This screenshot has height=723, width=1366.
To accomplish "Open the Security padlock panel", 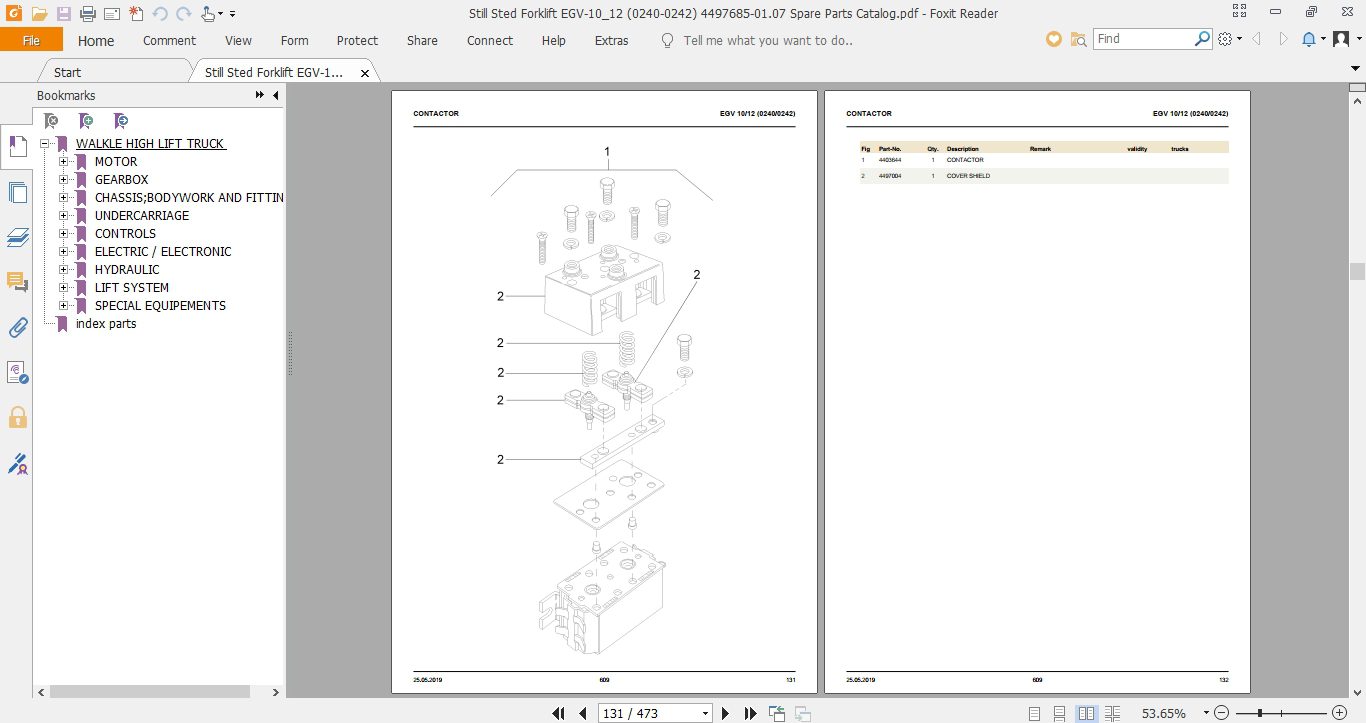I will pyautogui.click(x=17, y=417).
